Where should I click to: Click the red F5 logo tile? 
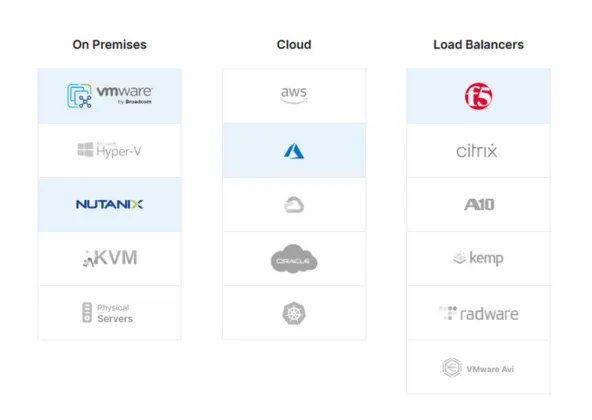coord(478,96)
